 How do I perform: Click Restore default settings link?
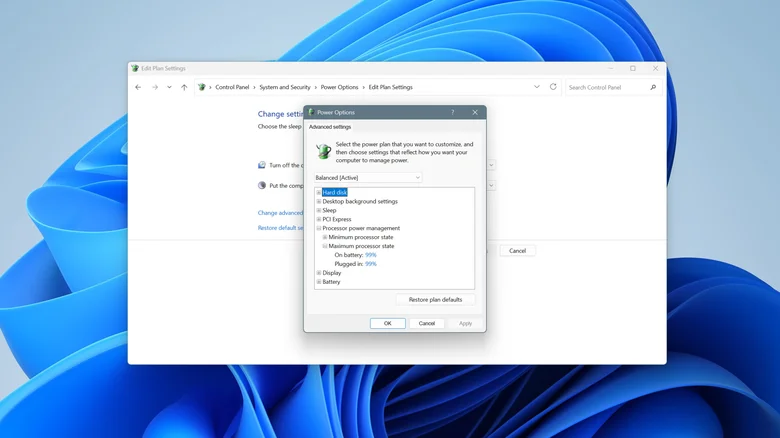click(x=280, y=228)
